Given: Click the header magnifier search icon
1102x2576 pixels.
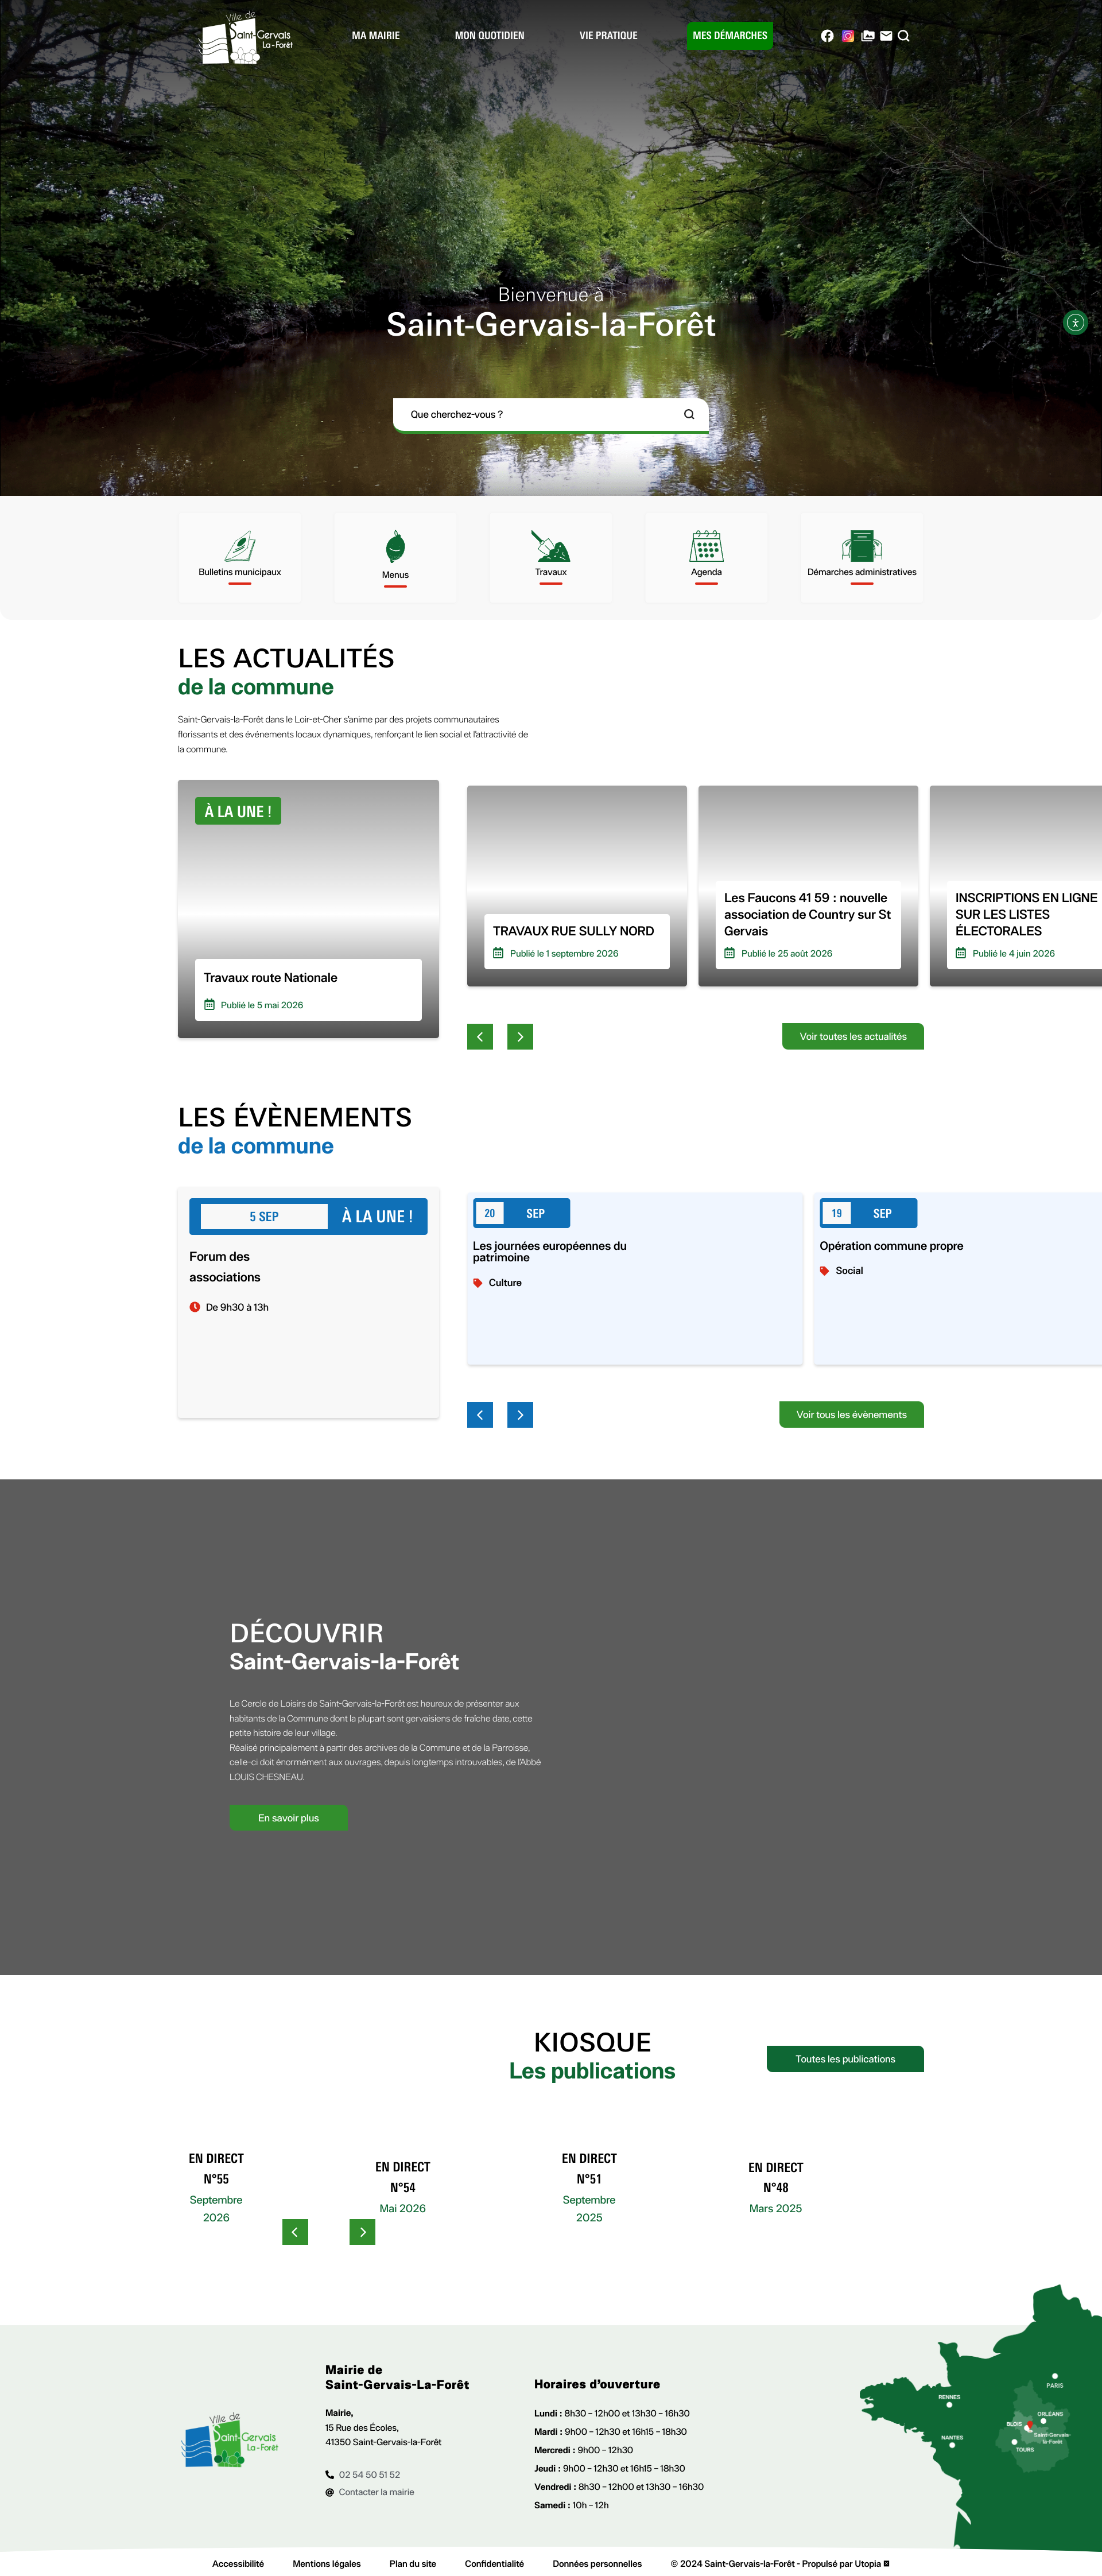Looking at the screenshot, I should pos(904,36).
